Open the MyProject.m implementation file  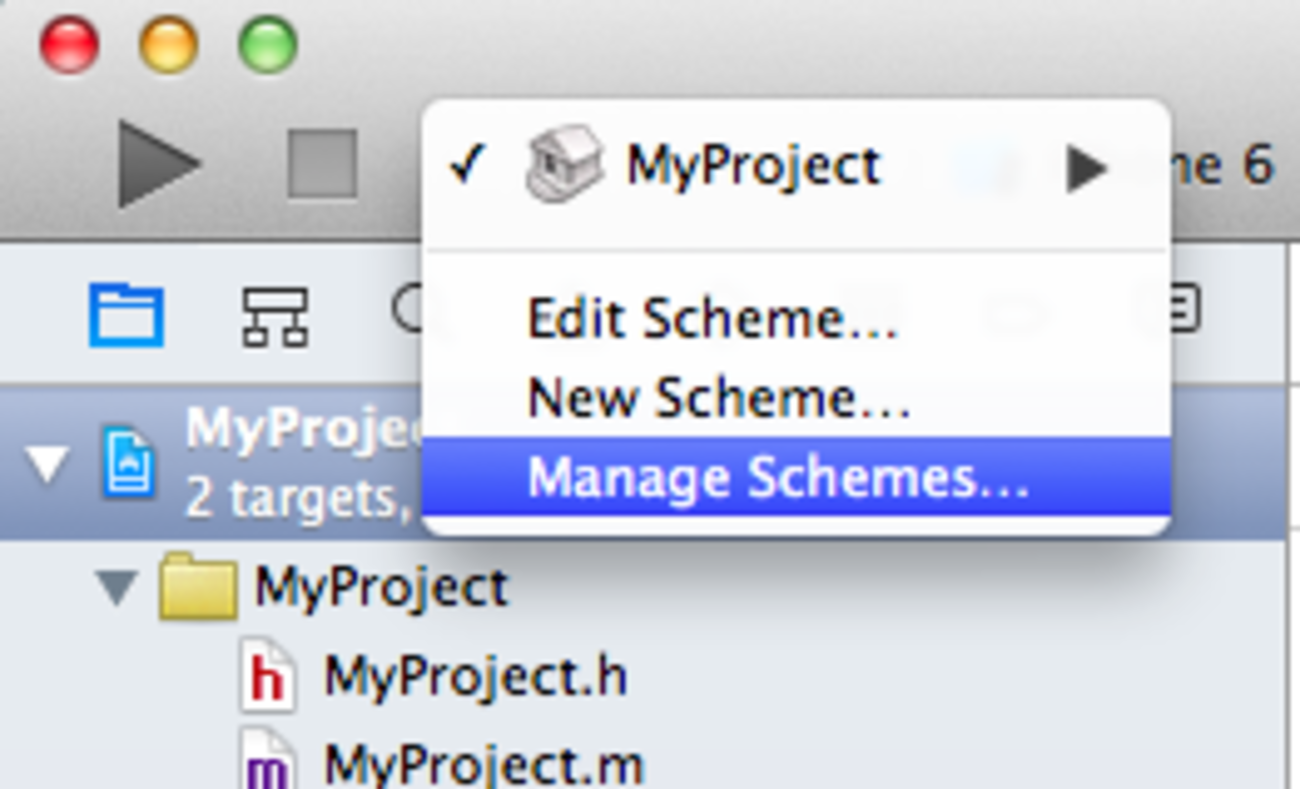coord(483,765)
